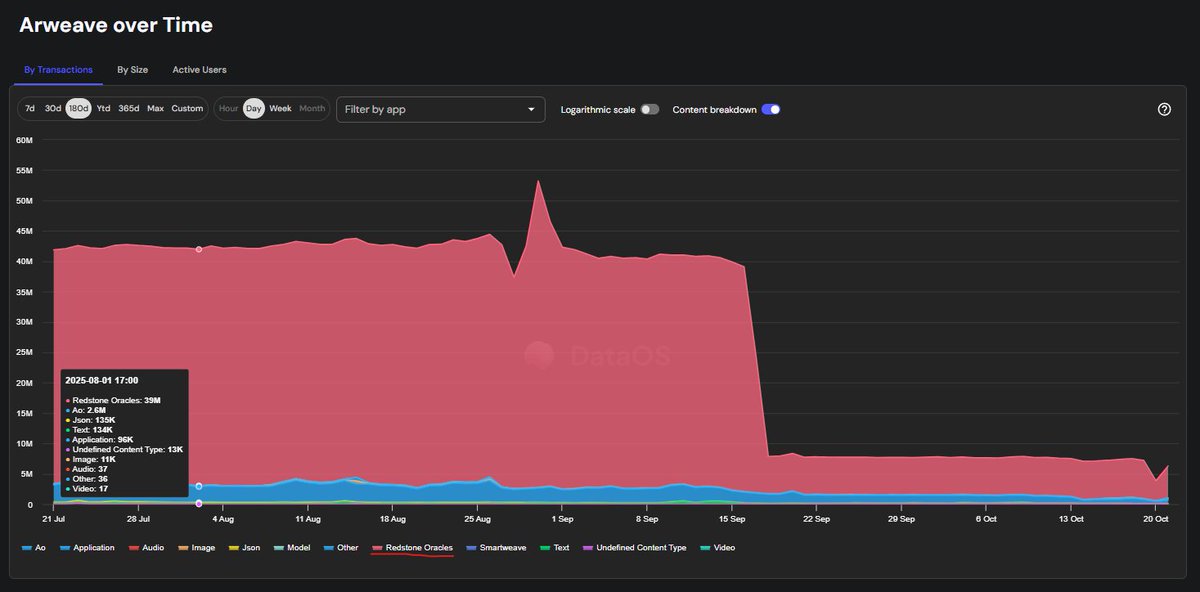
Task: Turn off the Content breakdown switch
Action: click(771, 109)
